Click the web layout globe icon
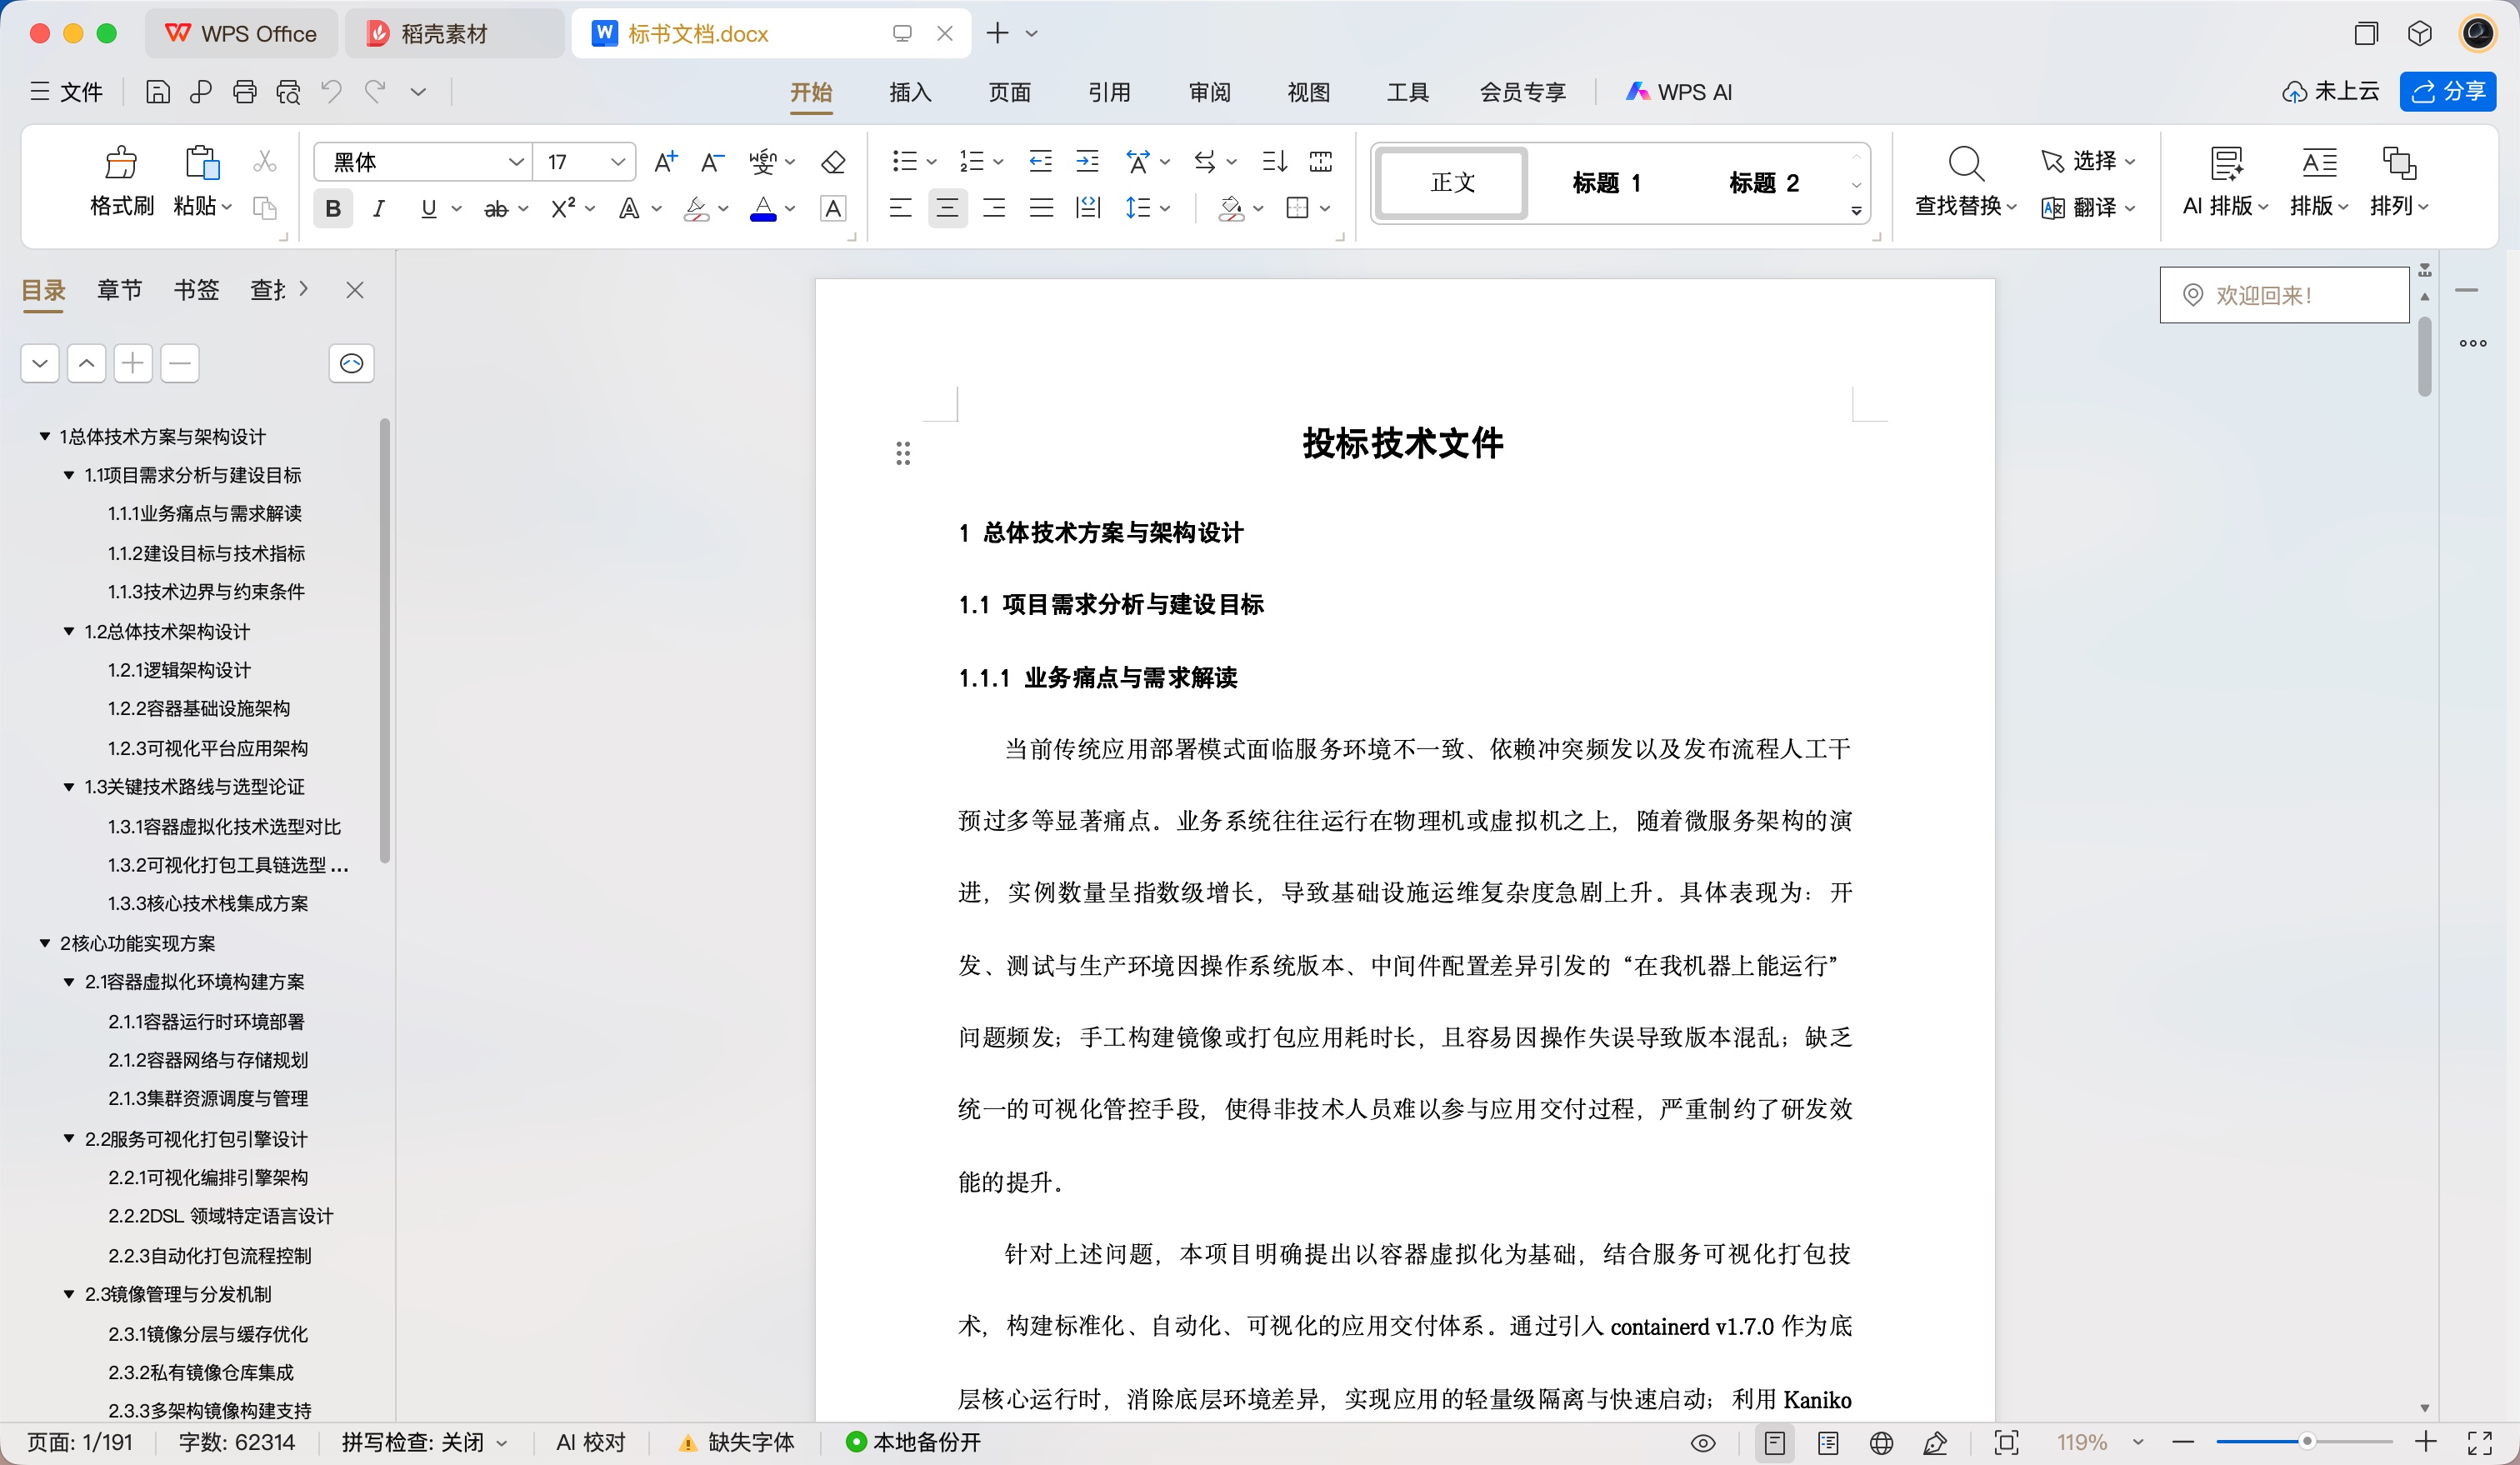Viewport: 2520px width, 1465px height. 1881,1442
